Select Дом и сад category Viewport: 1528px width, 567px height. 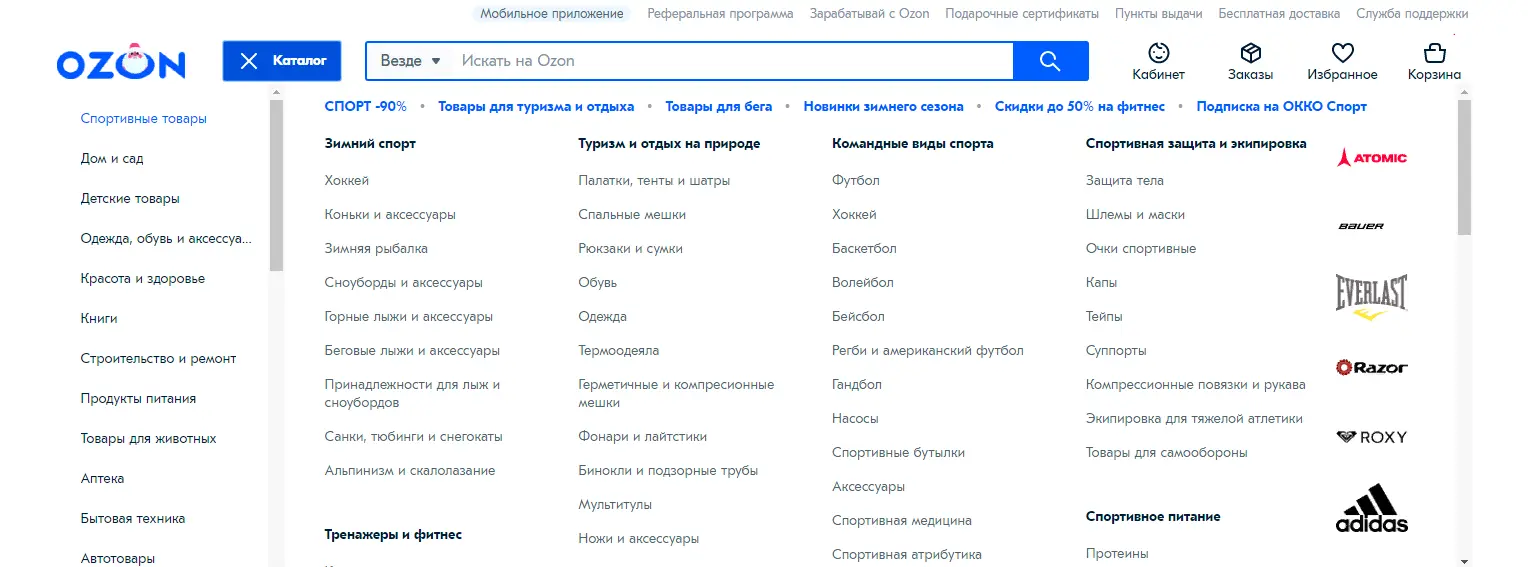tap(112, 159)
